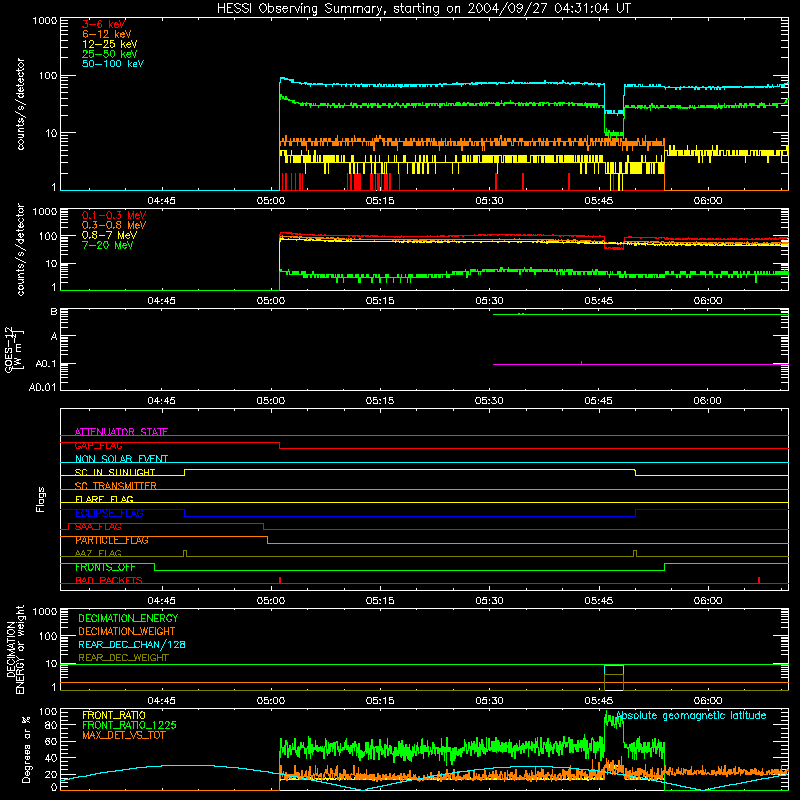Select the 12-25 keV legend label
This screenshot has width=800, height=800.
point(110,44)
